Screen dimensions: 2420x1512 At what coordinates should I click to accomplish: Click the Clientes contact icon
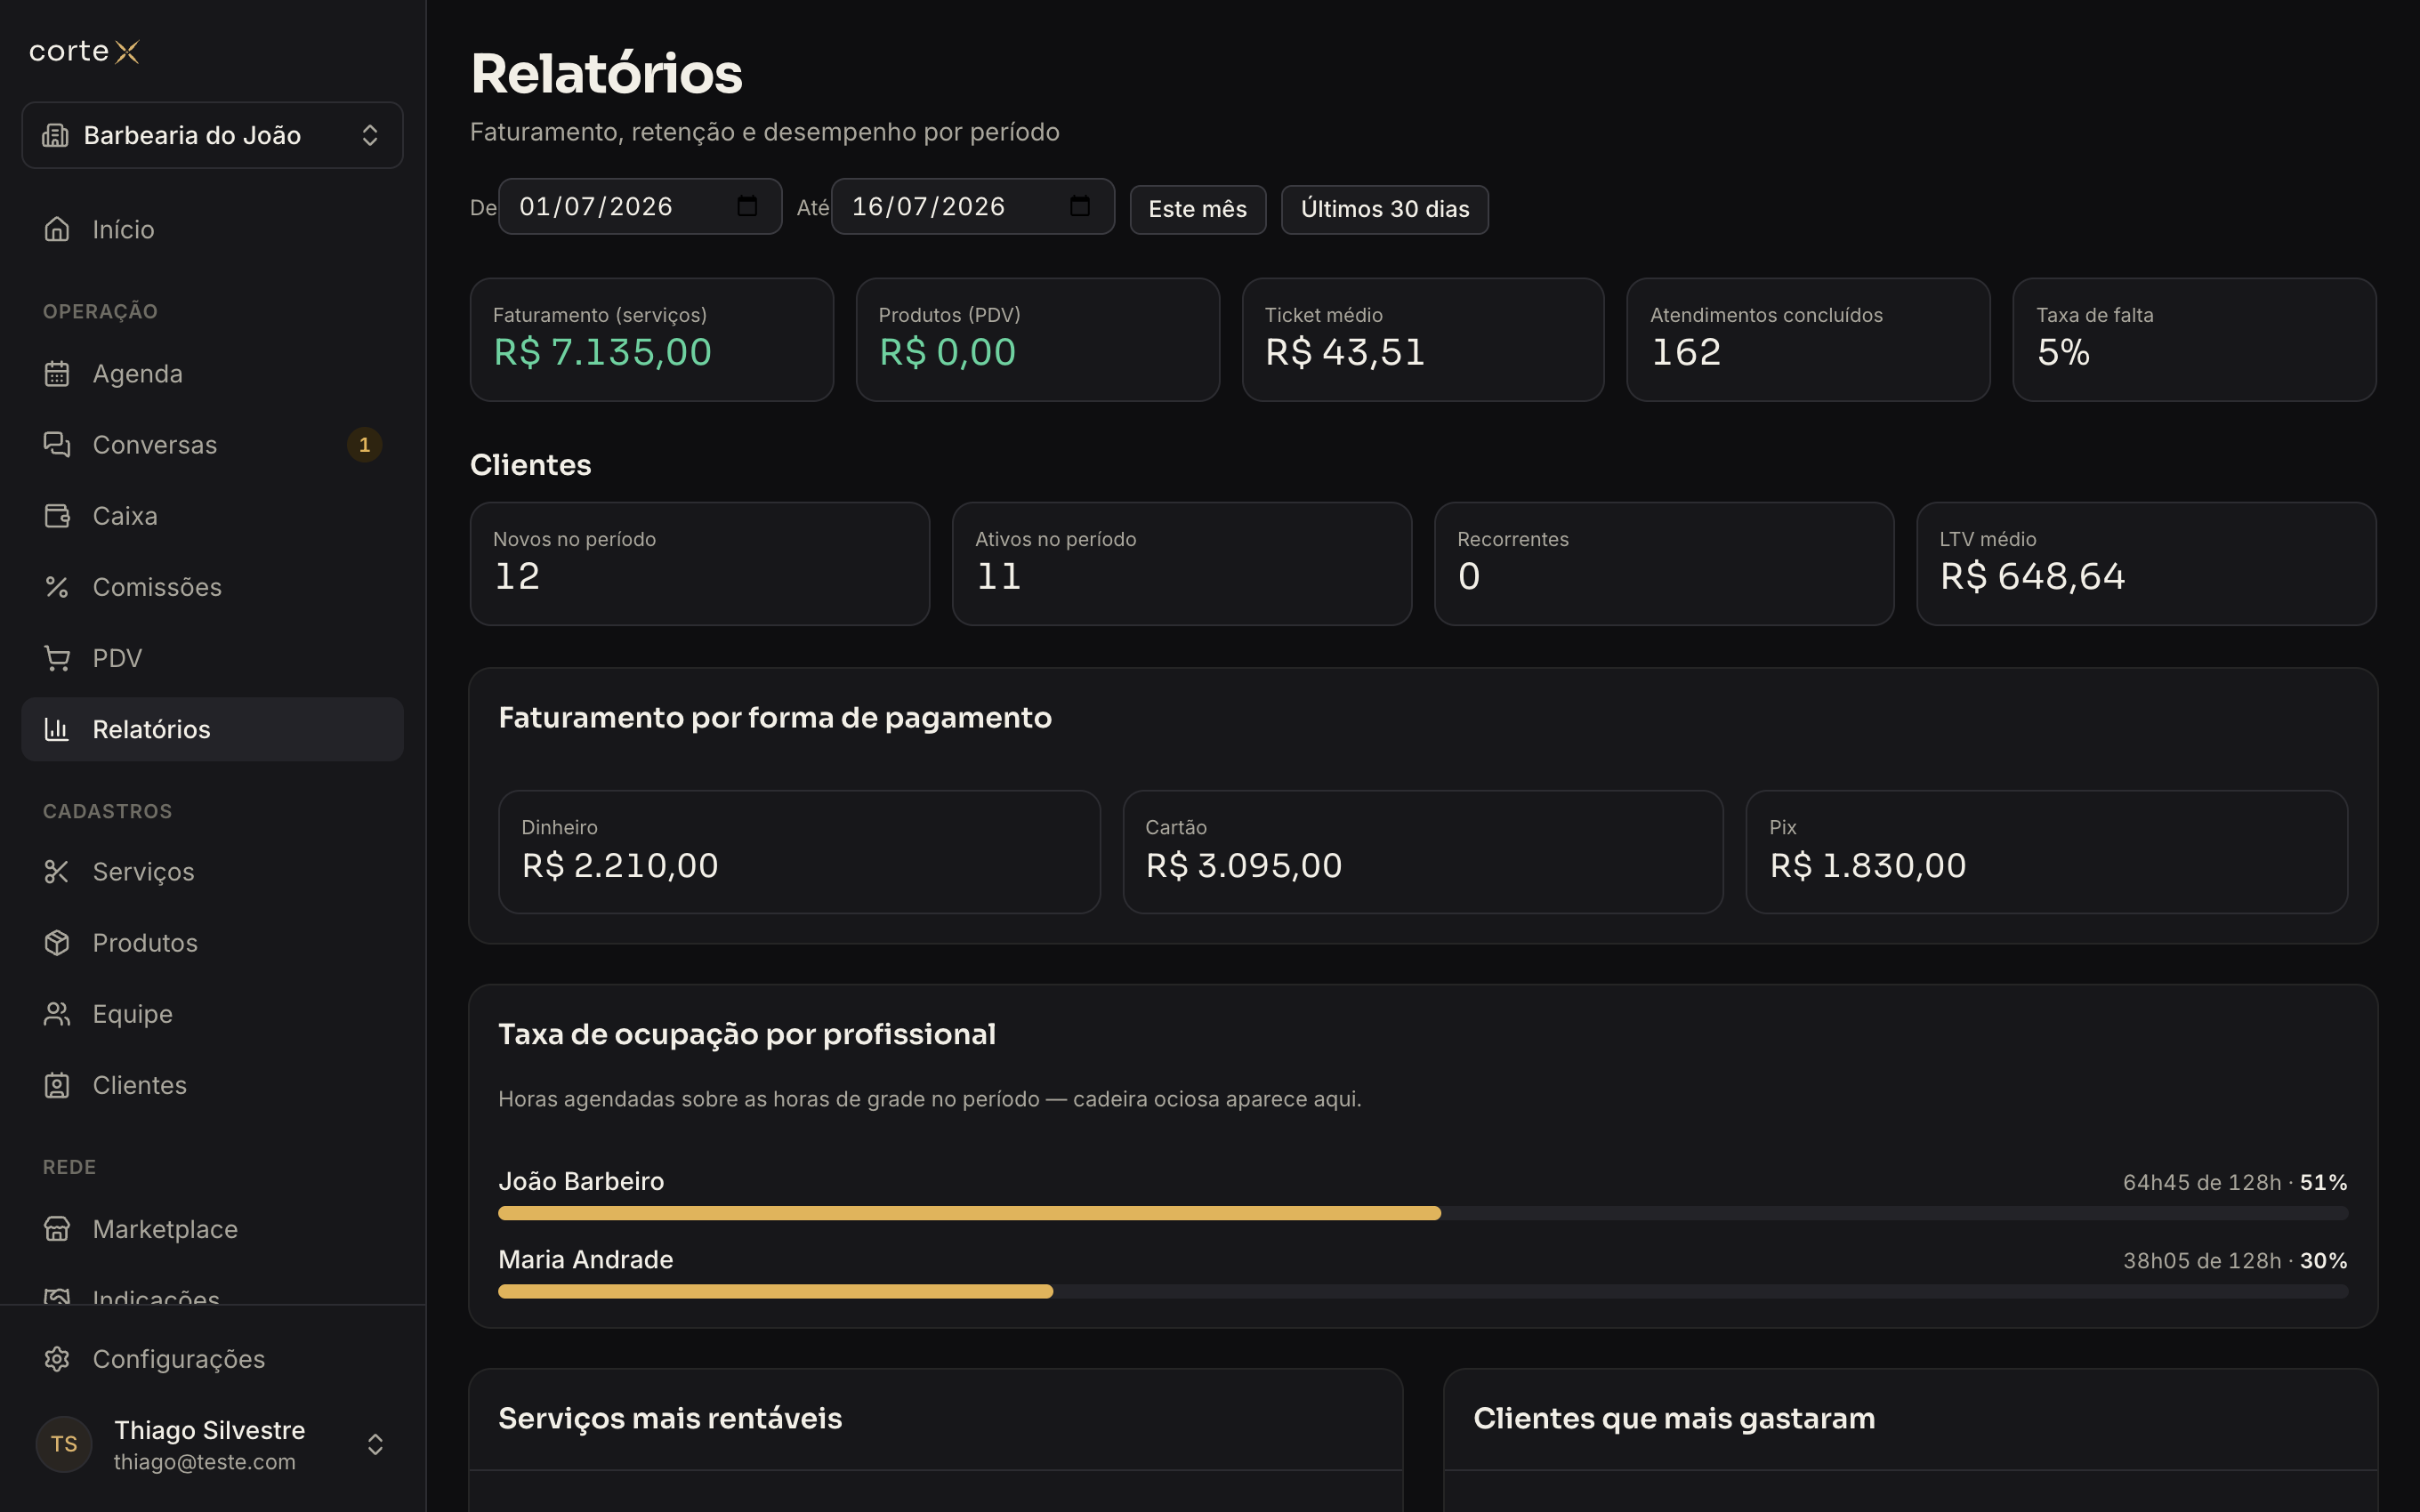(x=57, y=1085)
